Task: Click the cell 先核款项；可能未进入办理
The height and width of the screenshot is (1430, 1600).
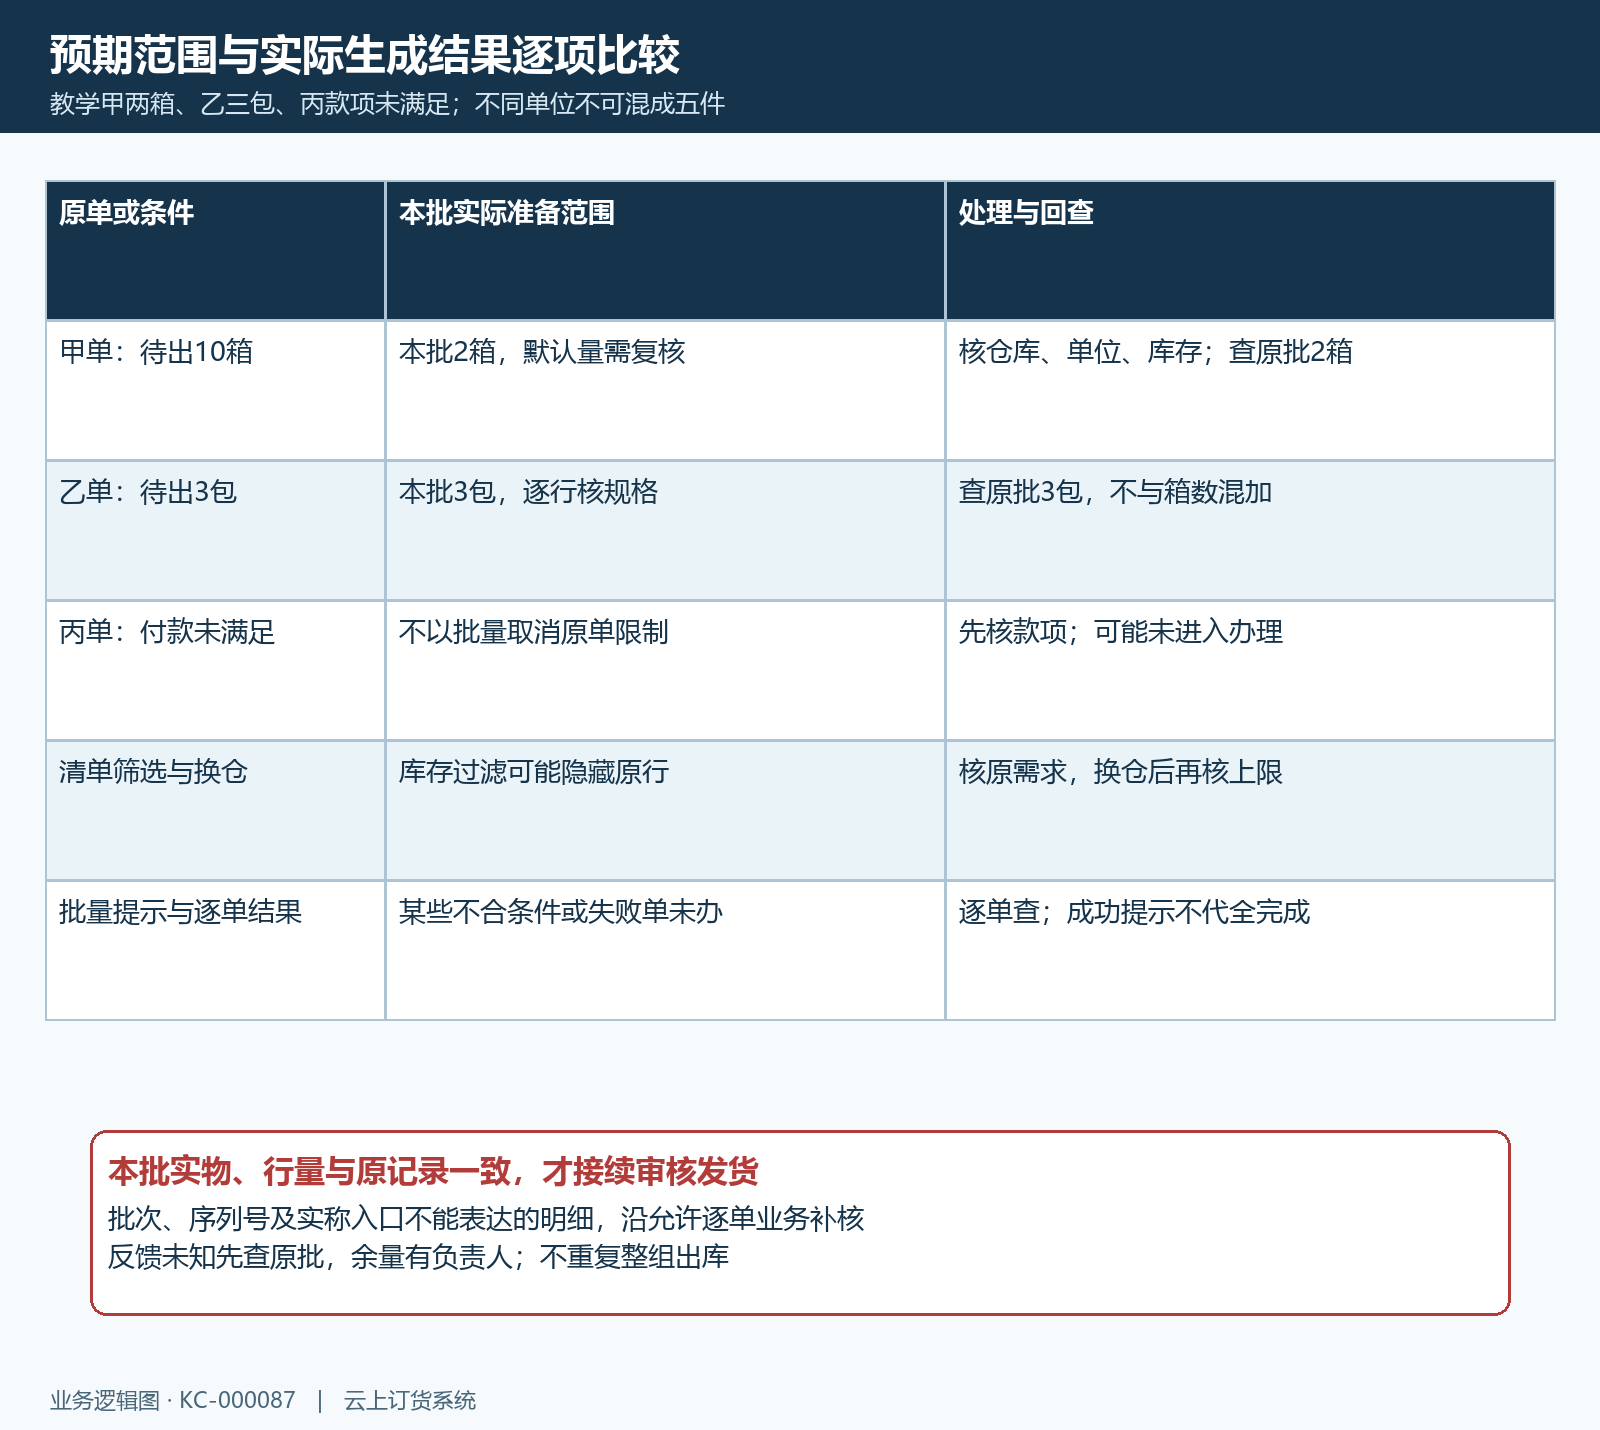Action: [1250, 671]
